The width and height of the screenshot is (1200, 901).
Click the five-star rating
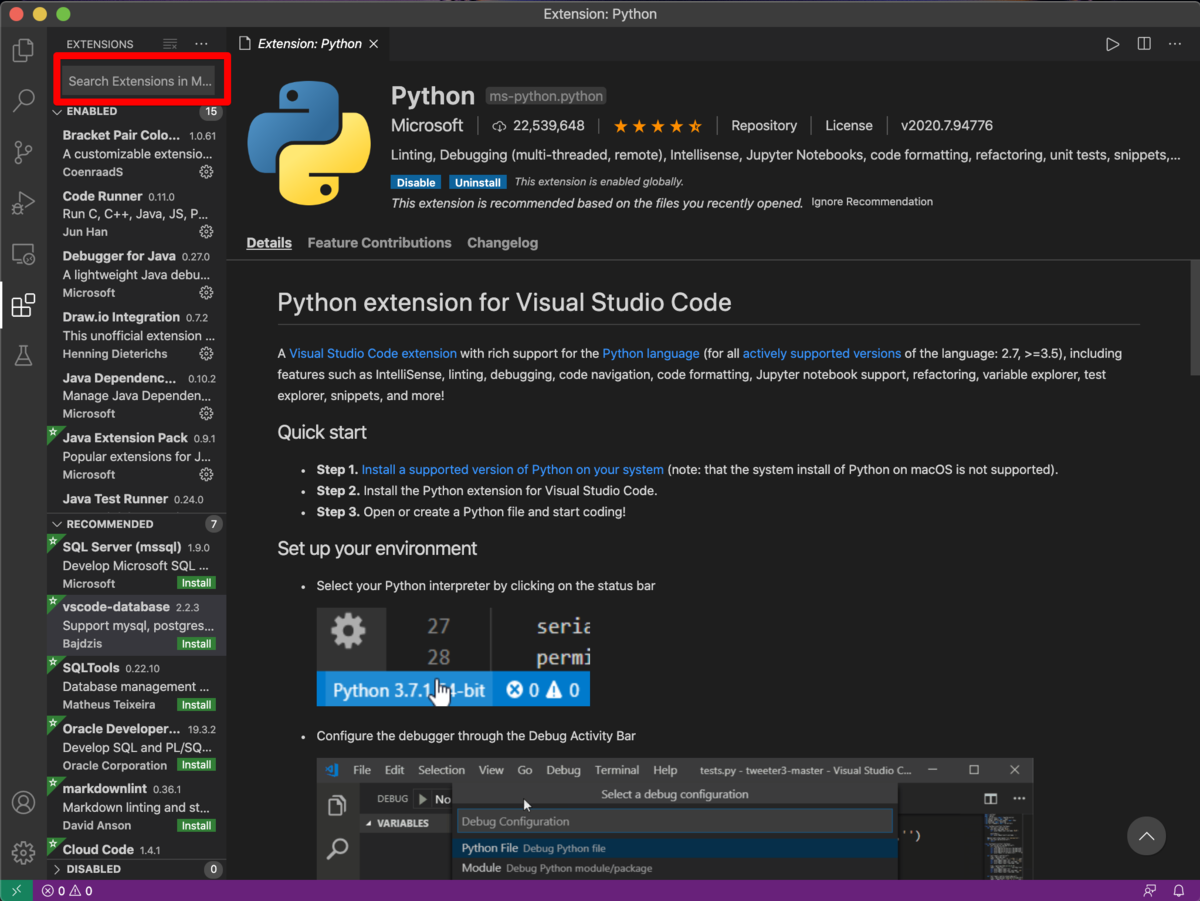(657, 126)
